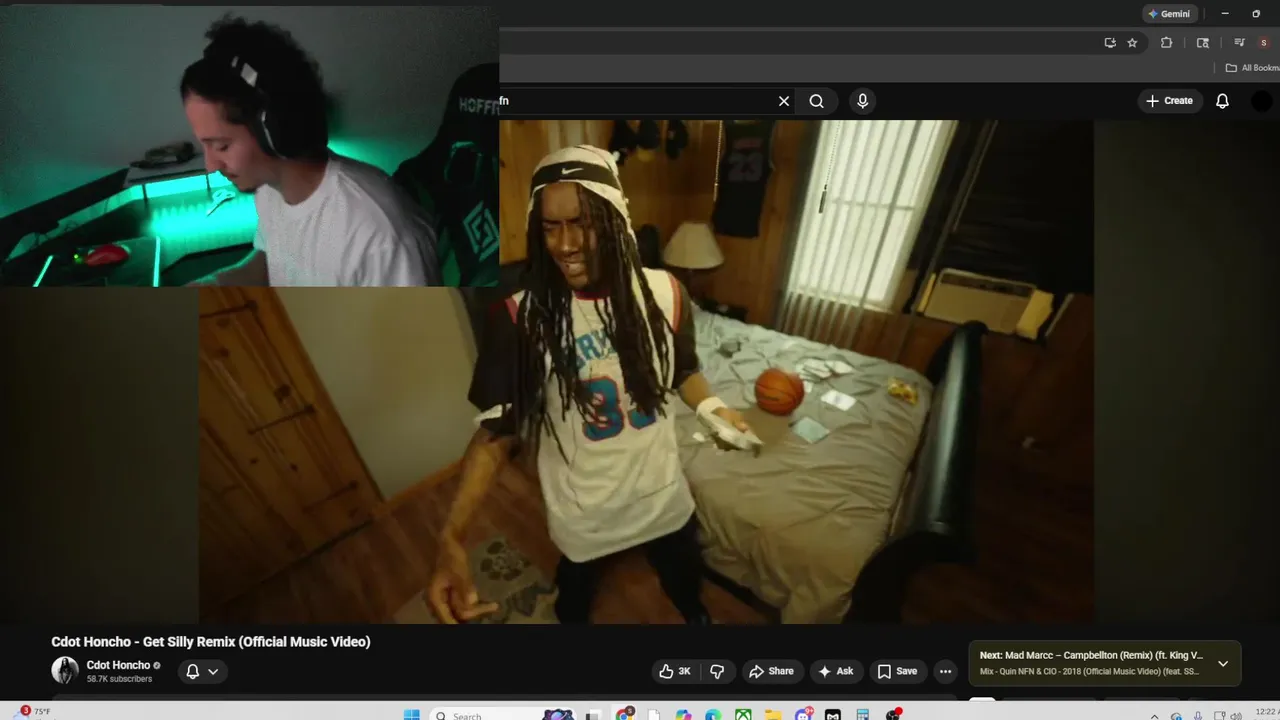Open Copilot from taskbar
The image size is (1280, 720).
tap(683, 715)
